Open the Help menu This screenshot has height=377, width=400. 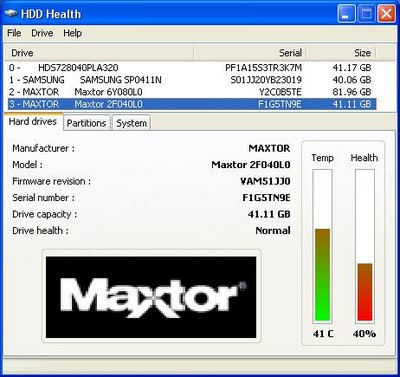tap(72, 33)
